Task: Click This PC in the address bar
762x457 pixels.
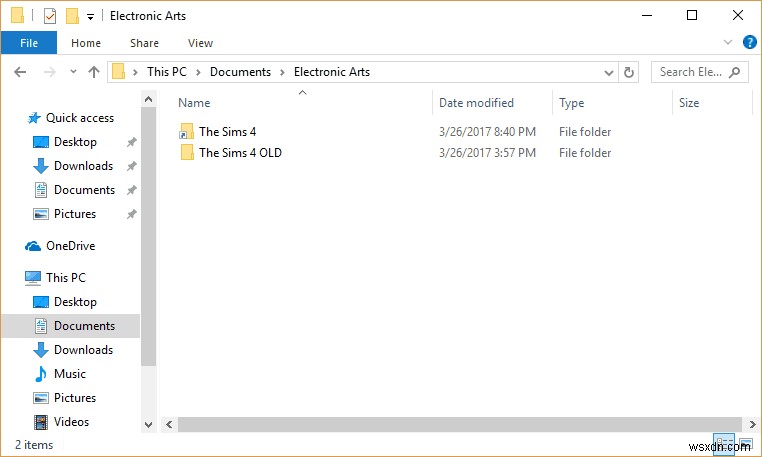Action: coord(167,72)
